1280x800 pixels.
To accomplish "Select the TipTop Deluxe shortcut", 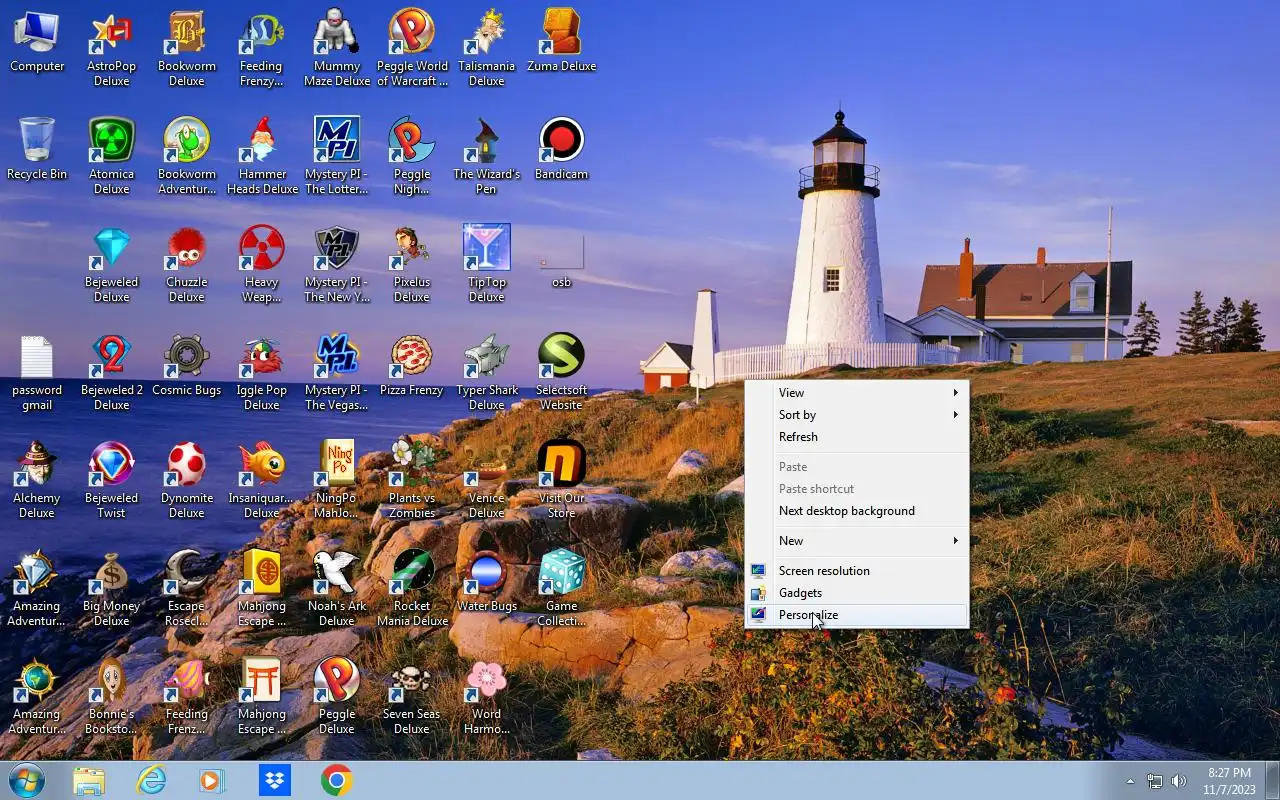I will pos(487,264).
